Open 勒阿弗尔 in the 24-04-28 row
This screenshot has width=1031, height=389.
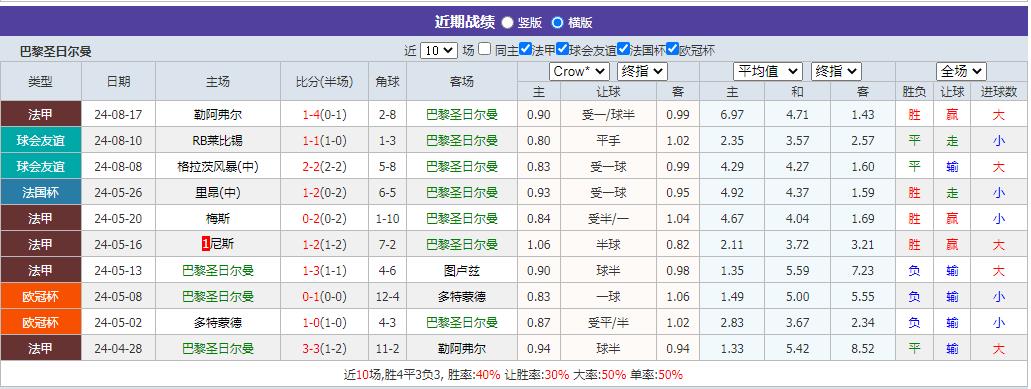coord(462,349)
